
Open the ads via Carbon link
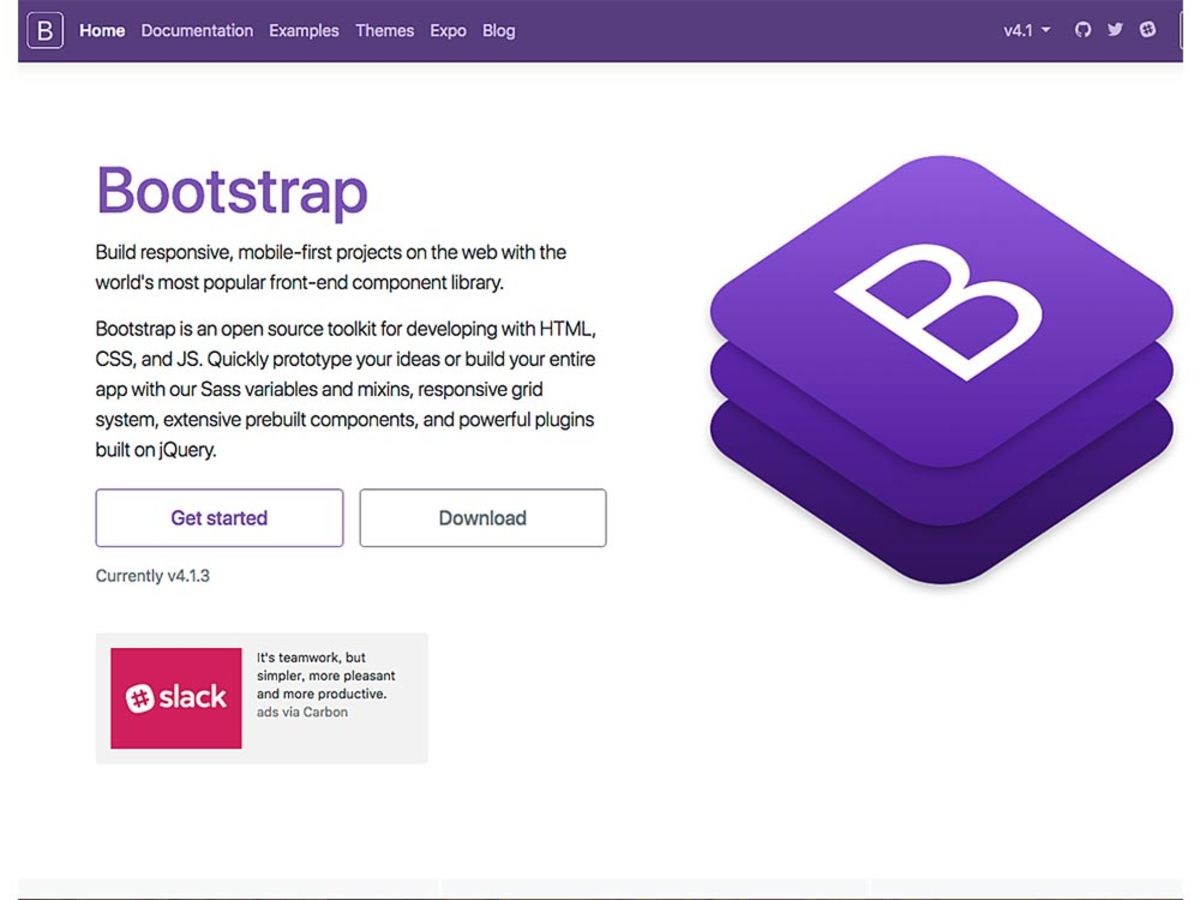303,712
